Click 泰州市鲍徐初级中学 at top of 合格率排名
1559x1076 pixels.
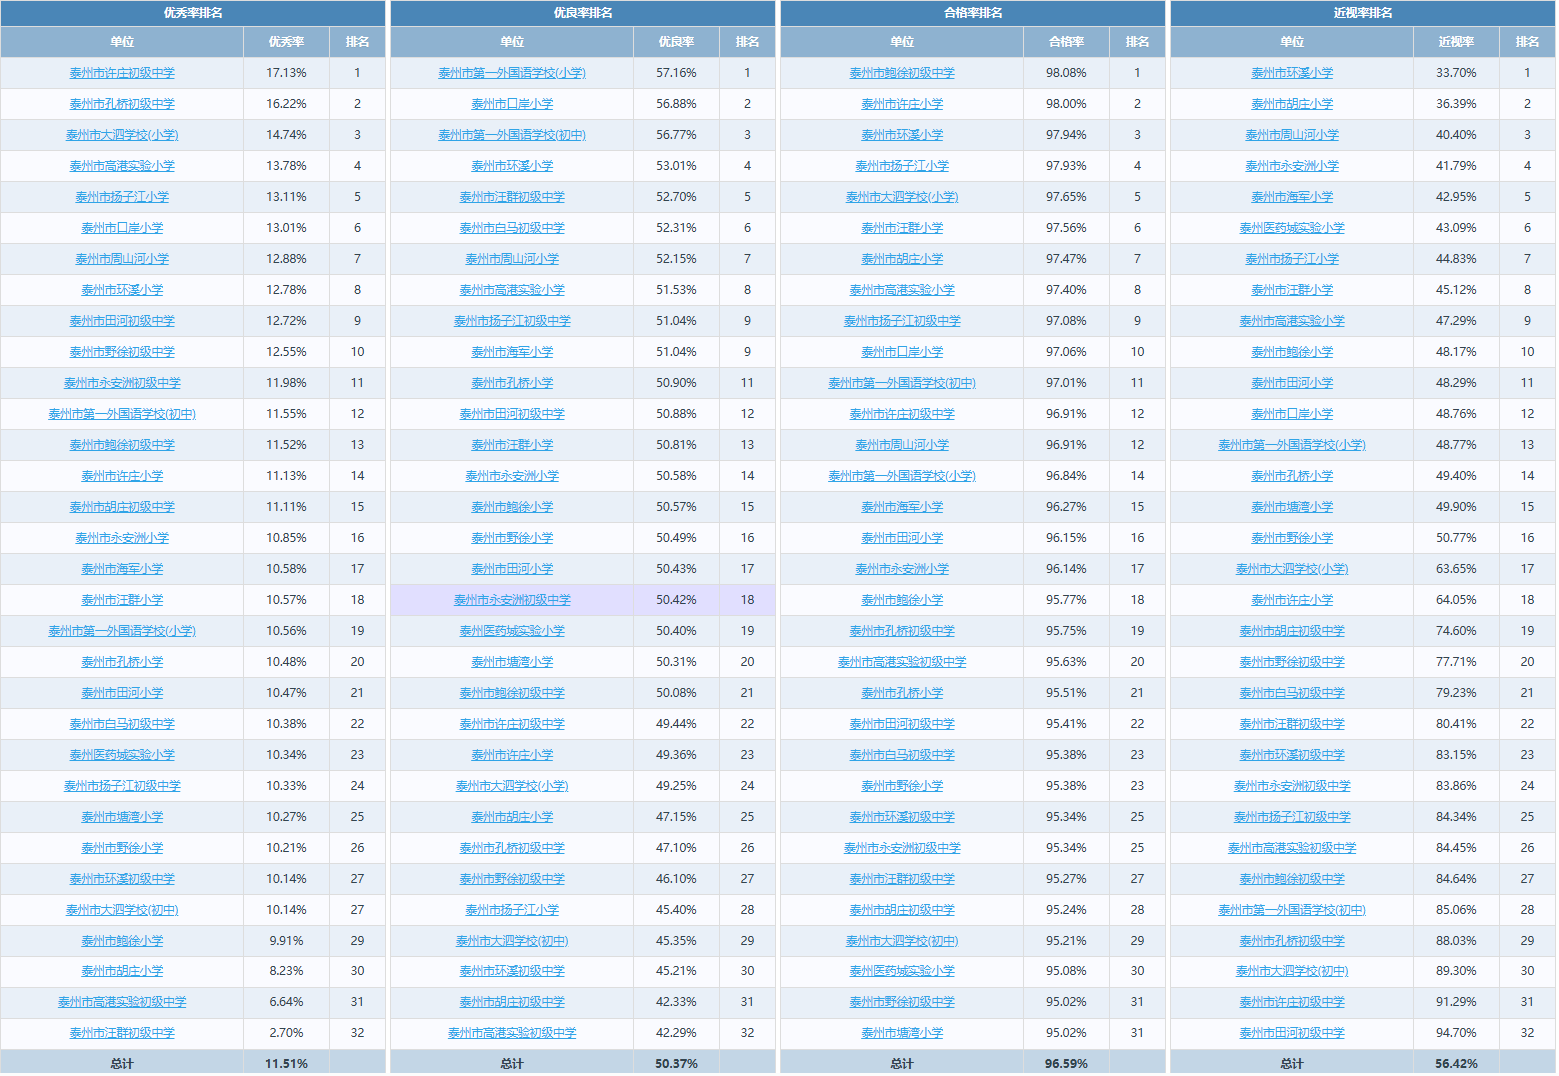902,73
